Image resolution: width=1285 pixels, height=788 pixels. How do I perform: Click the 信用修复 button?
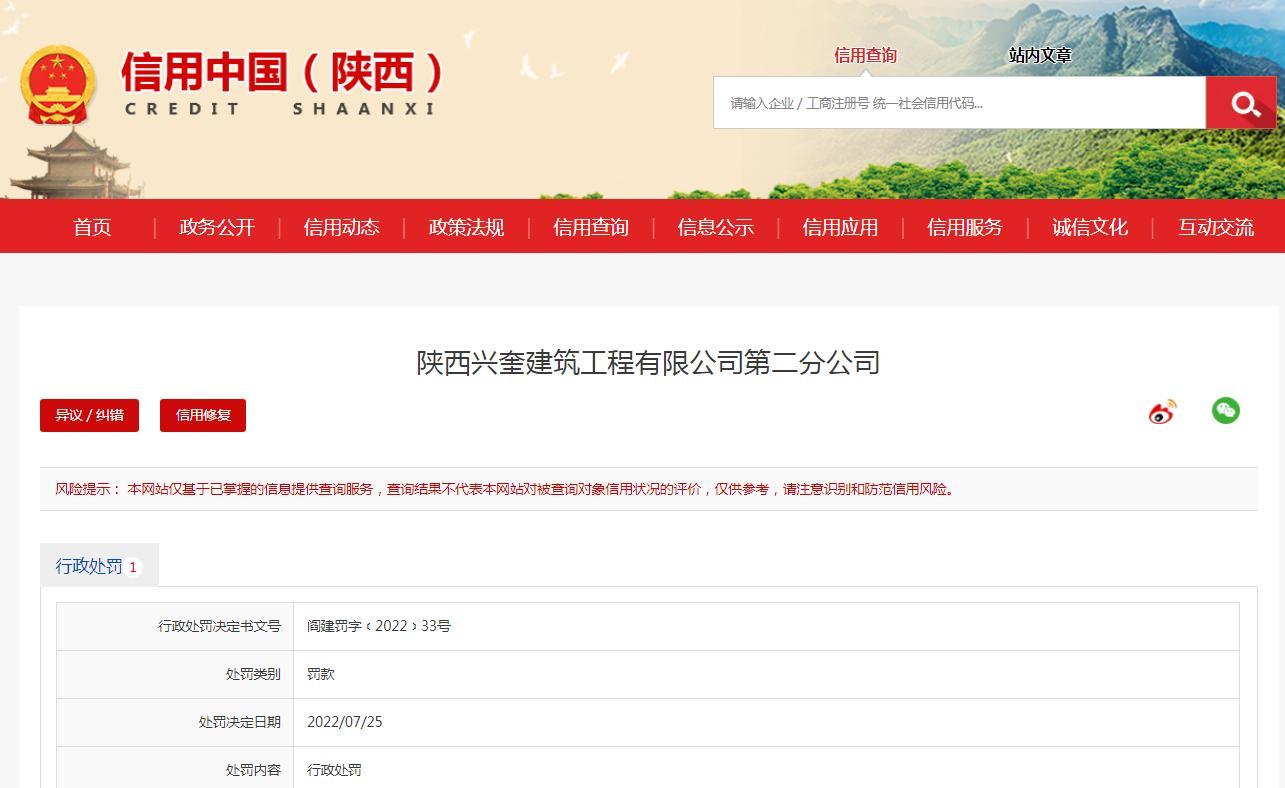203,415
